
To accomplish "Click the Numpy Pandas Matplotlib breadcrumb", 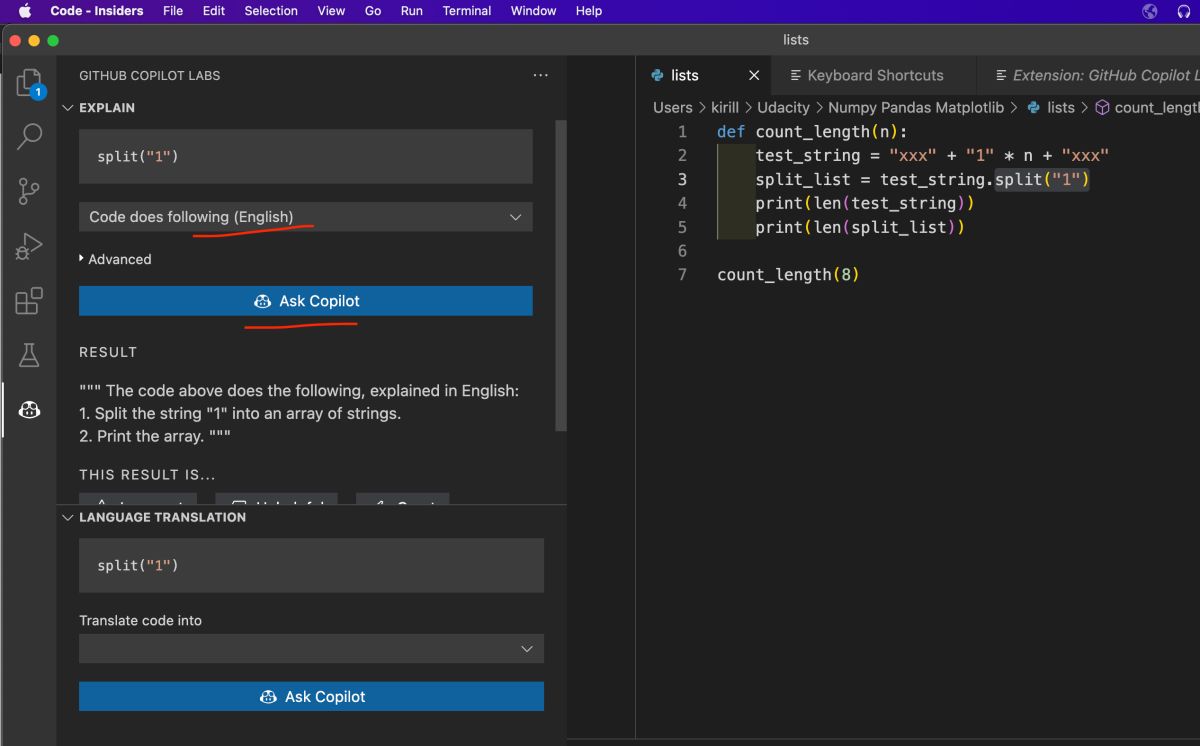I will coord(914,107).
